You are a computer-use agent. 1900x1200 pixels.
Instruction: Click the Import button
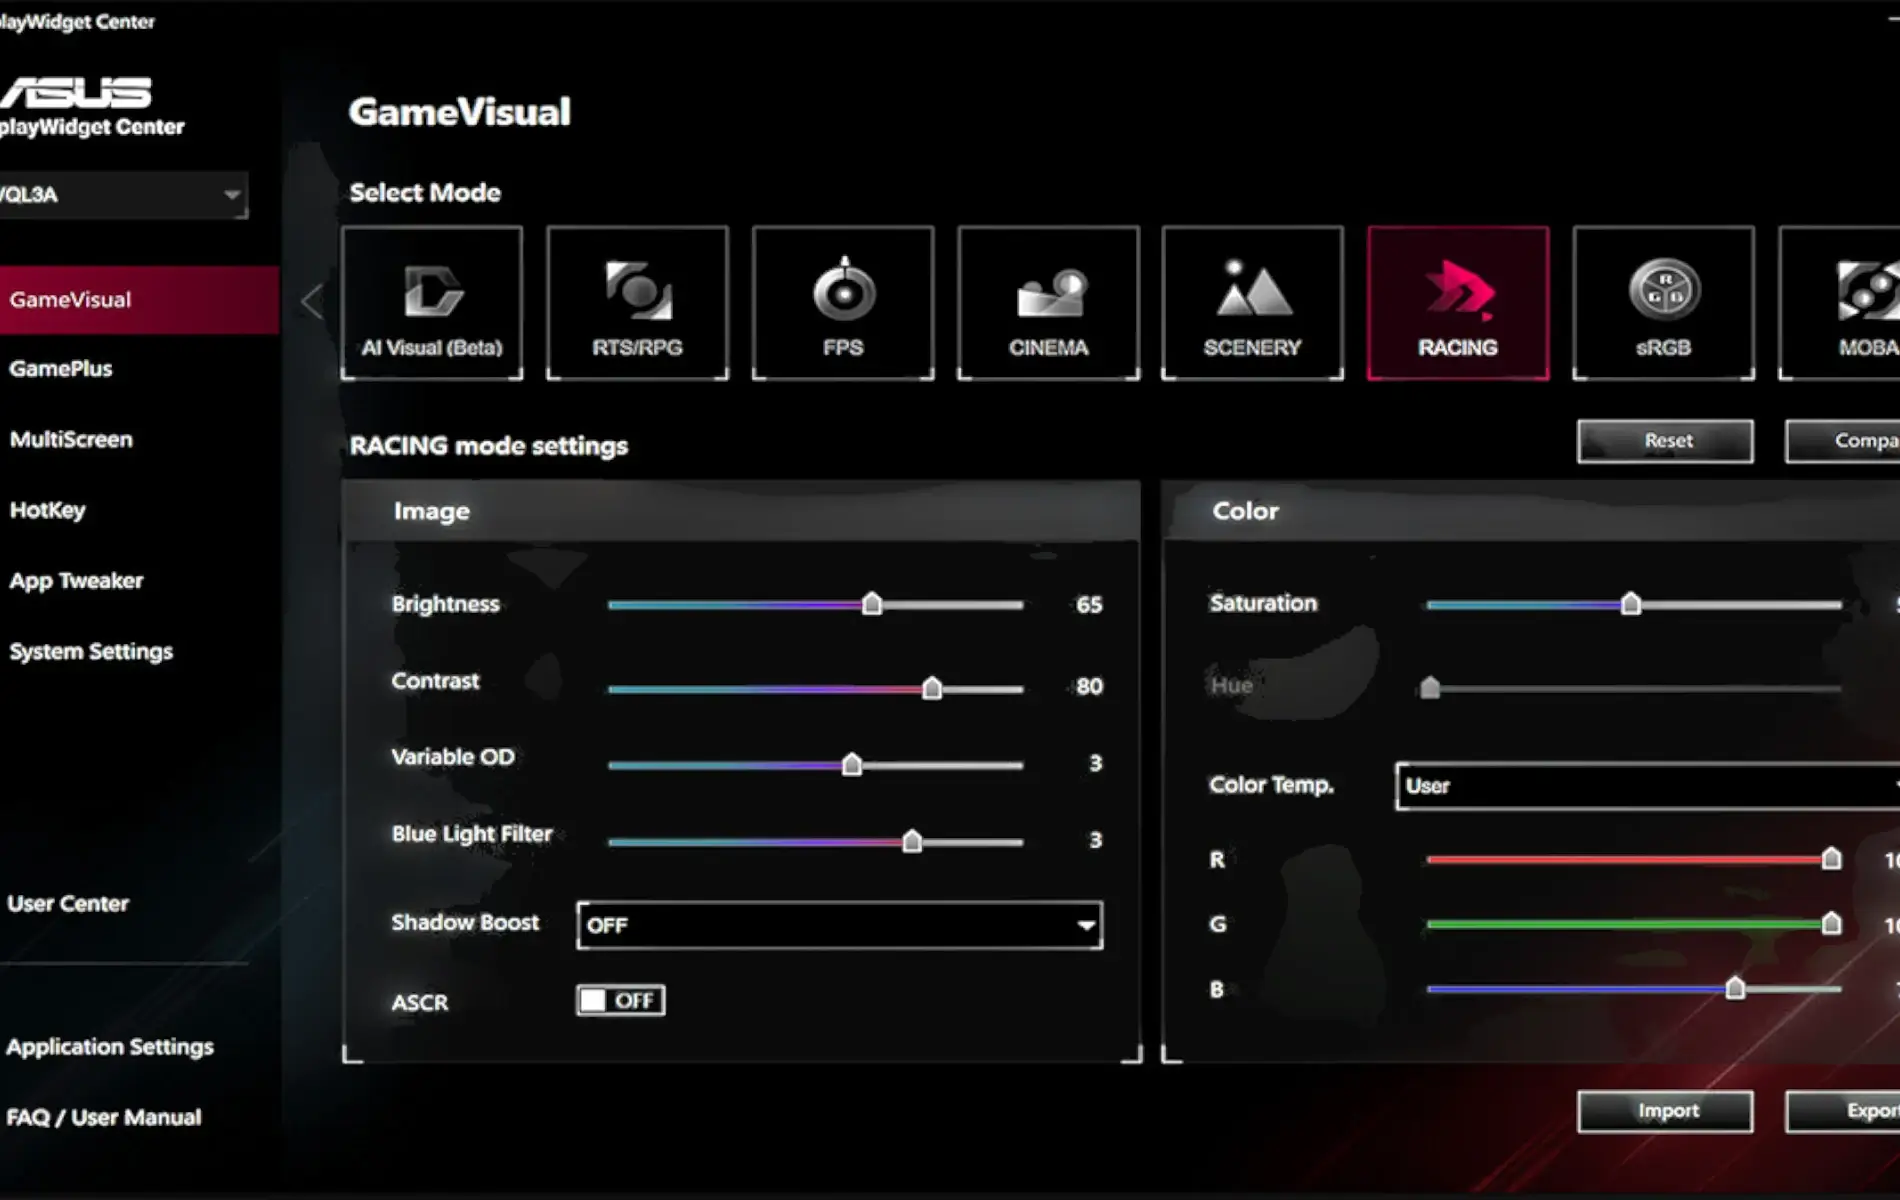pos(1665,1111)
